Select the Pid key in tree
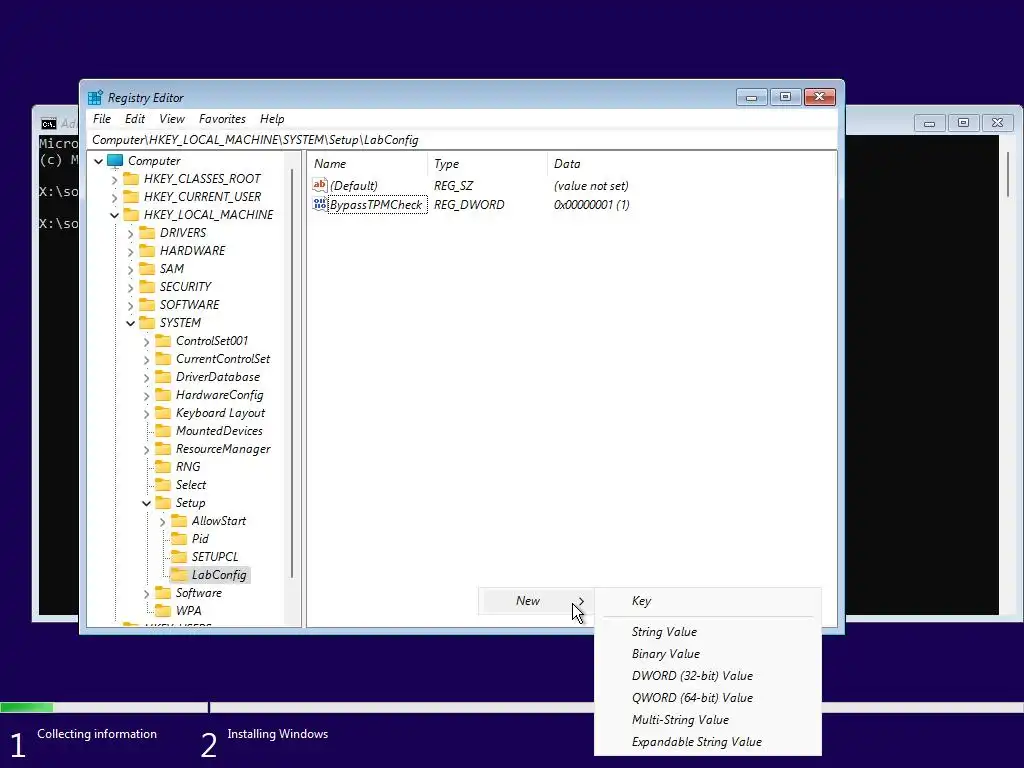The image size is (1024, 768). 200,539
